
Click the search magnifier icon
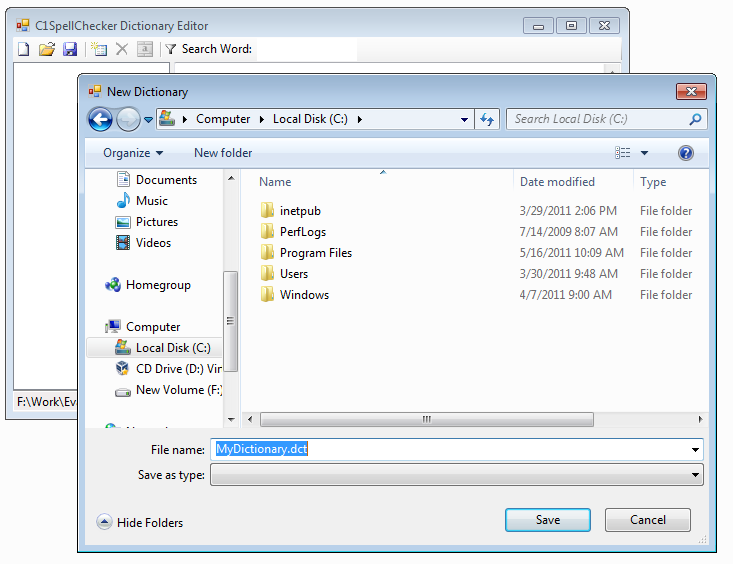click(696, 119)
